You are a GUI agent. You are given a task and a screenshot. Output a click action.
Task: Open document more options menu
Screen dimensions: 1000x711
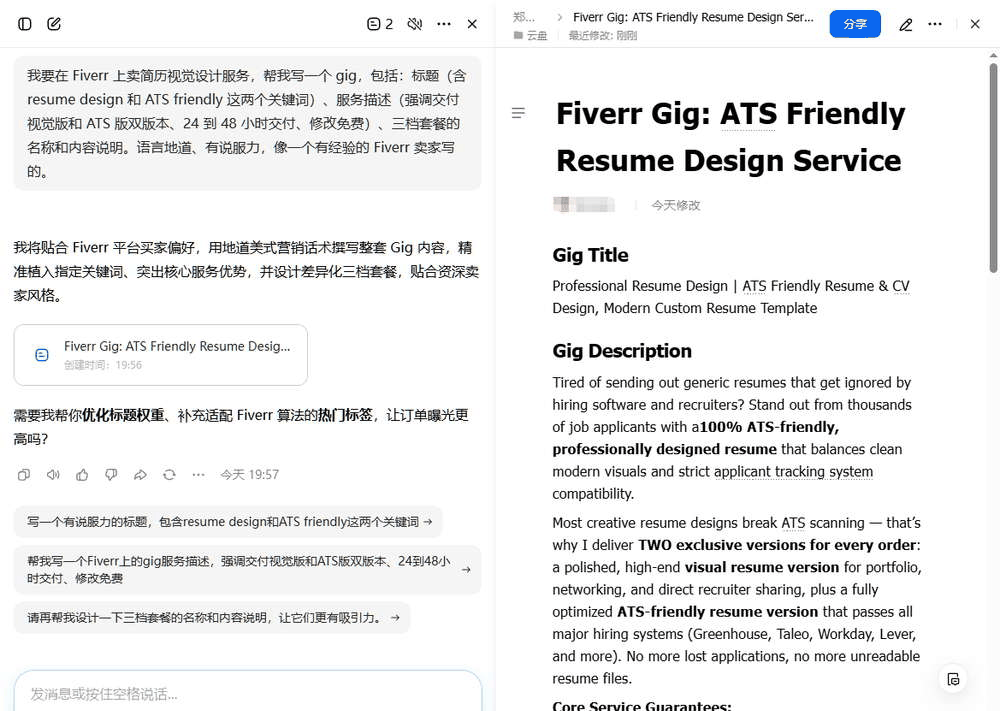tap(935, 24)
